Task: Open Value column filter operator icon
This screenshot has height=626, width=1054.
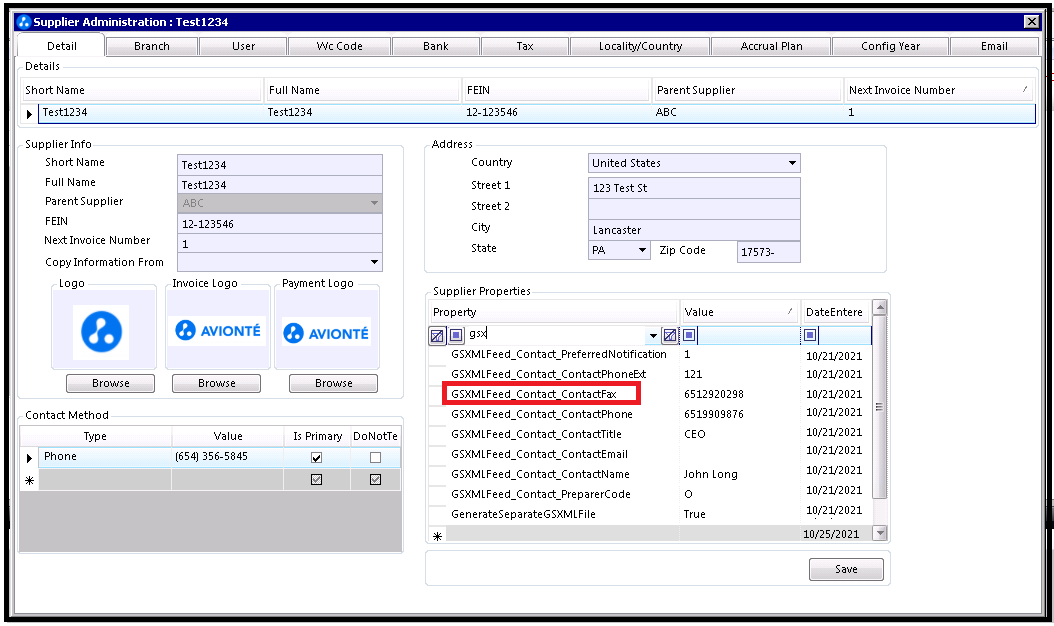Action: 690,335
